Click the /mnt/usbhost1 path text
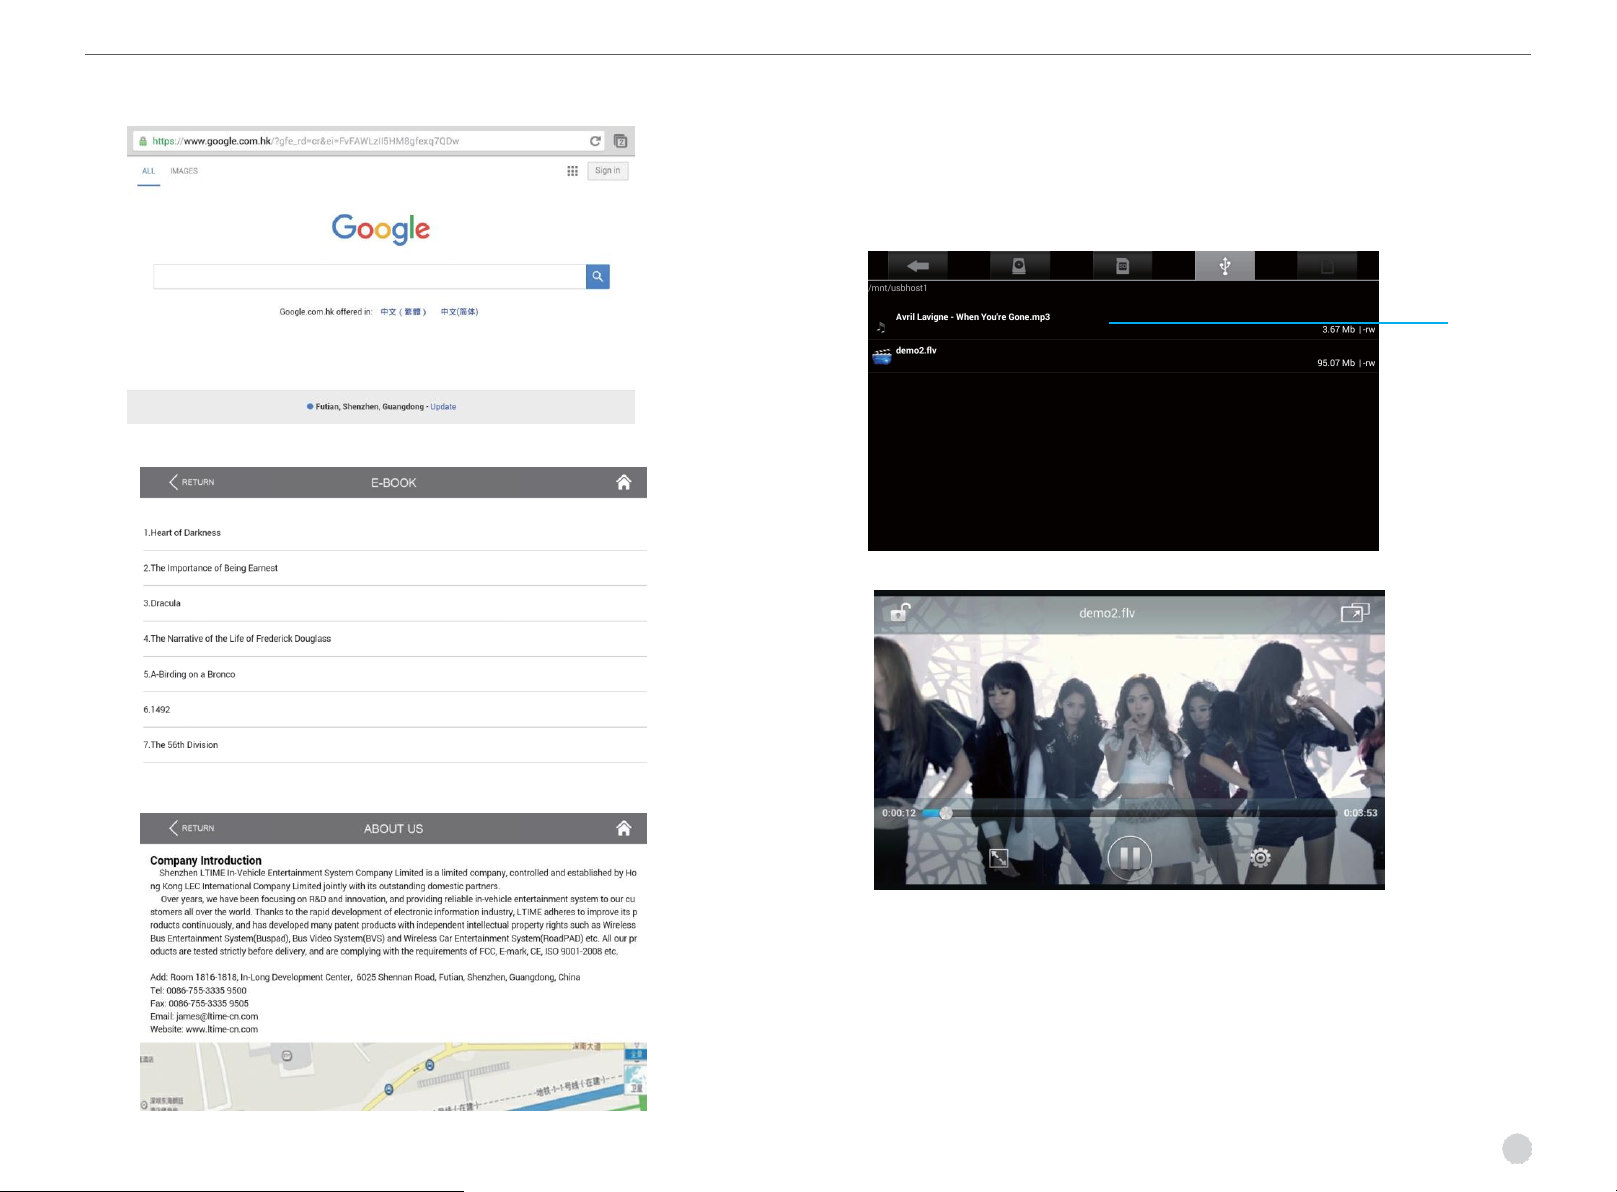 (898, 288)
